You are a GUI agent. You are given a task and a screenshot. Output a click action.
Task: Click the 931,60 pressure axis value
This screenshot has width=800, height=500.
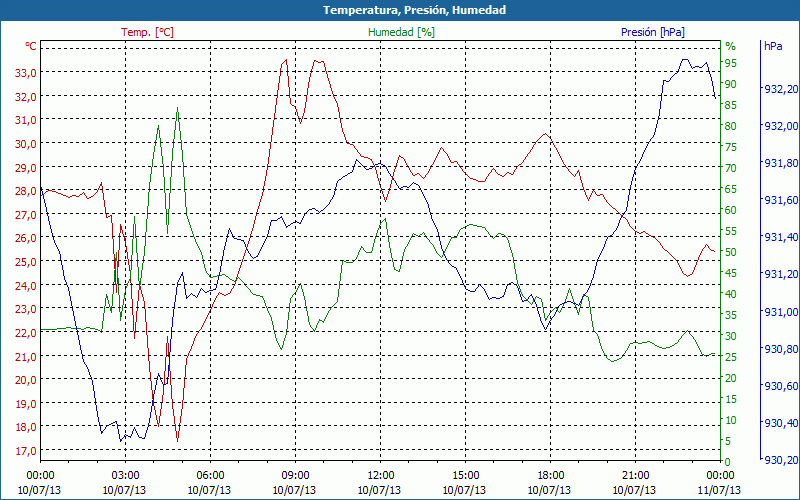(781, 201)
